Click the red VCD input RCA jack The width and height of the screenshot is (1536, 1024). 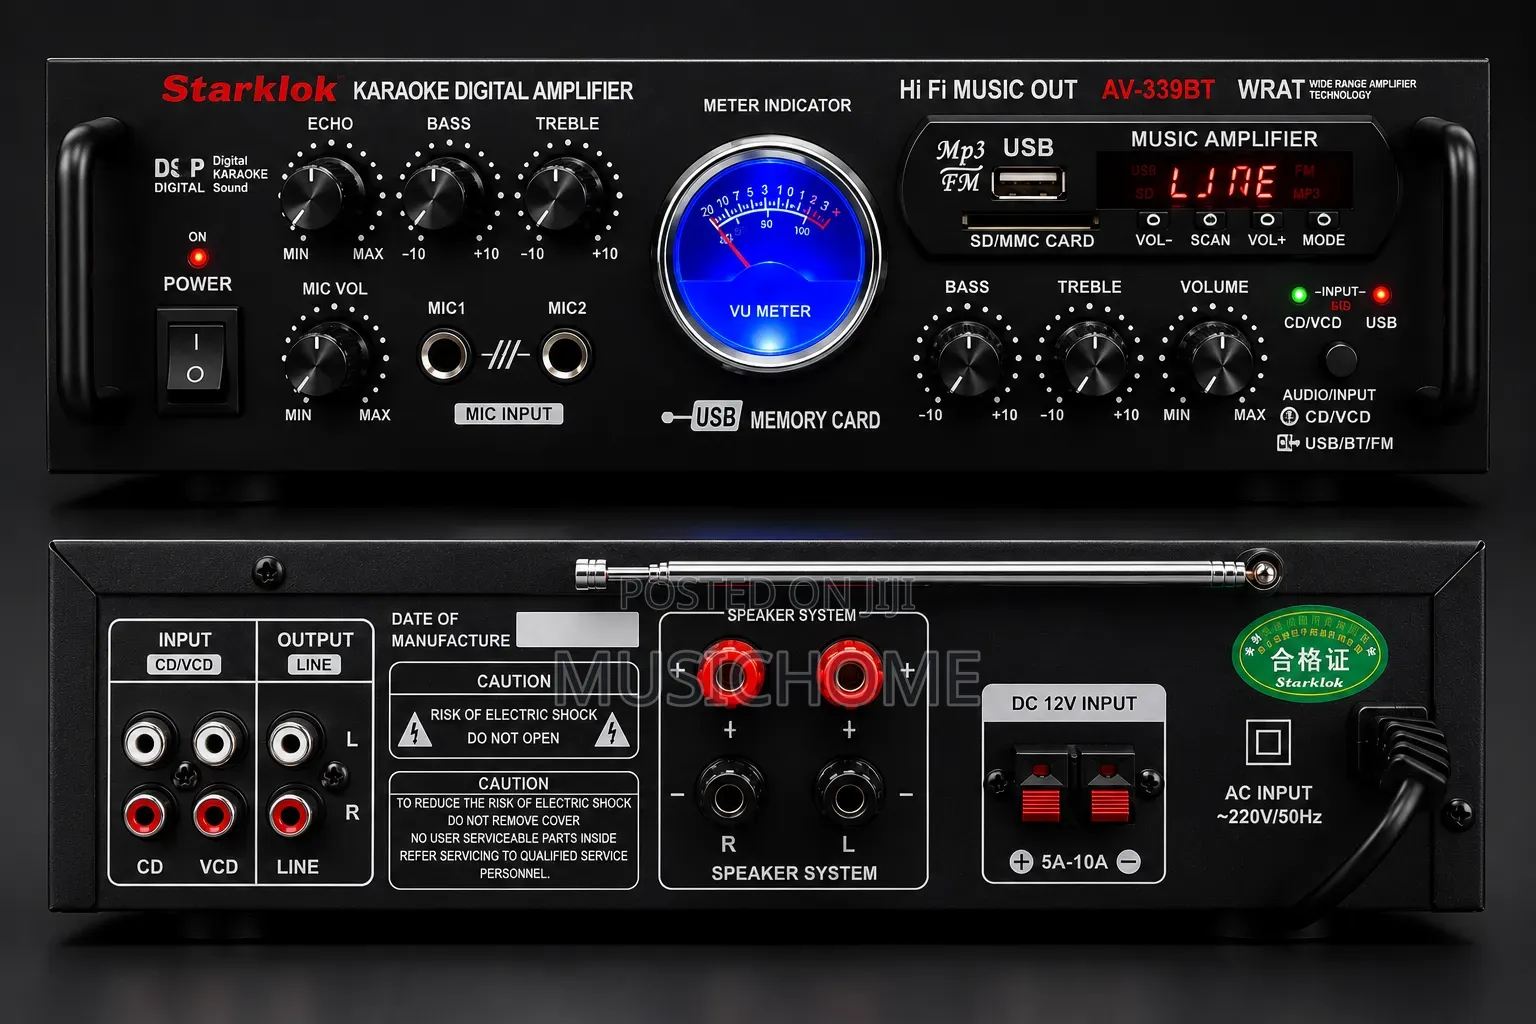coord(215,815)
